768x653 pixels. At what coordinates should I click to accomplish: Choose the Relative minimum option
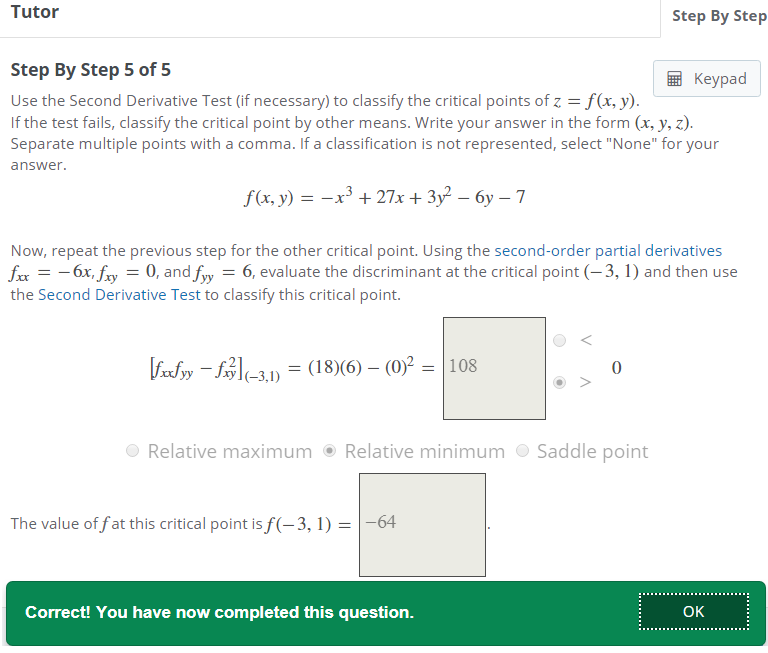coord(330,451)
